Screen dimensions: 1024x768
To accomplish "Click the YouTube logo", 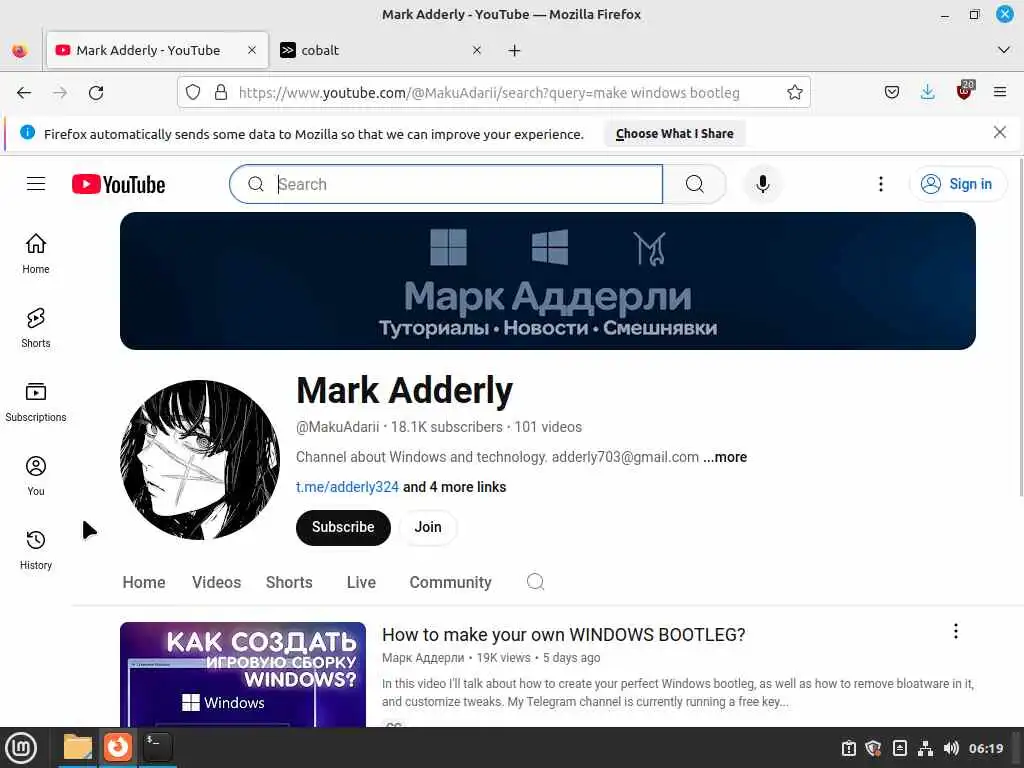I will point(118,185).
